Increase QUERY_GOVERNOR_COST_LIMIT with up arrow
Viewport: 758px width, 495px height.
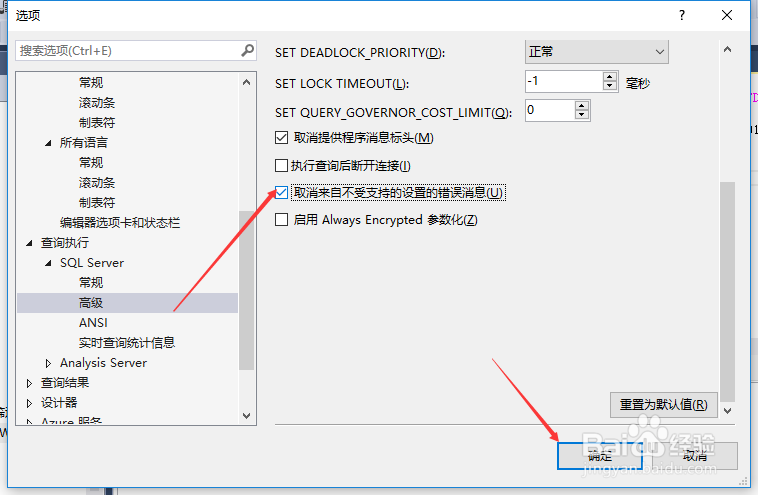pyautogui.click(x=582, y=106)
